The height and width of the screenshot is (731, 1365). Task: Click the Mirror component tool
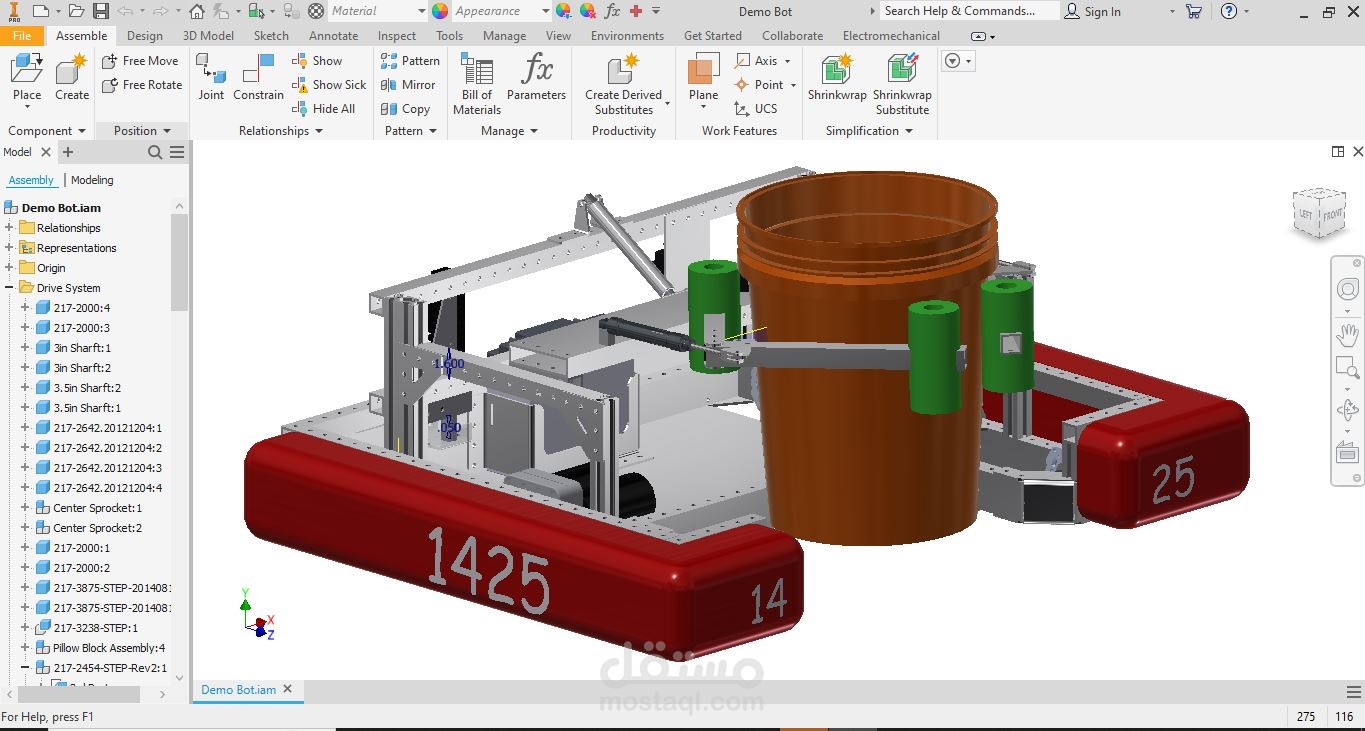(x=408, y=85)
